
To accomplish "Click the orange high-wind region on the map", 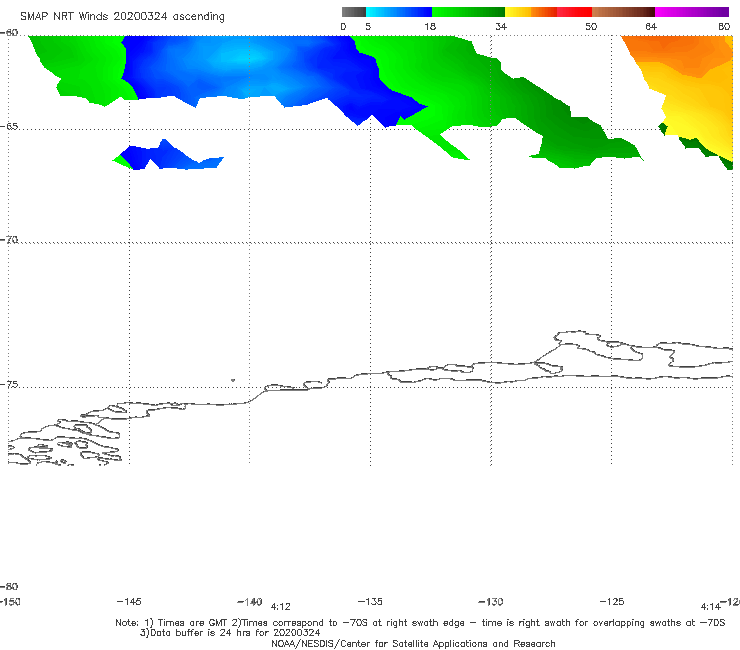I will tap(680, 53).
